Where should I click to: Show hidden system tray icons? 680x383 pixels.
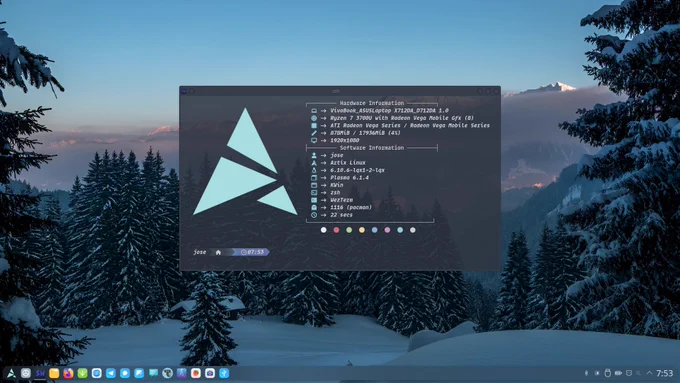coord(649,373)
